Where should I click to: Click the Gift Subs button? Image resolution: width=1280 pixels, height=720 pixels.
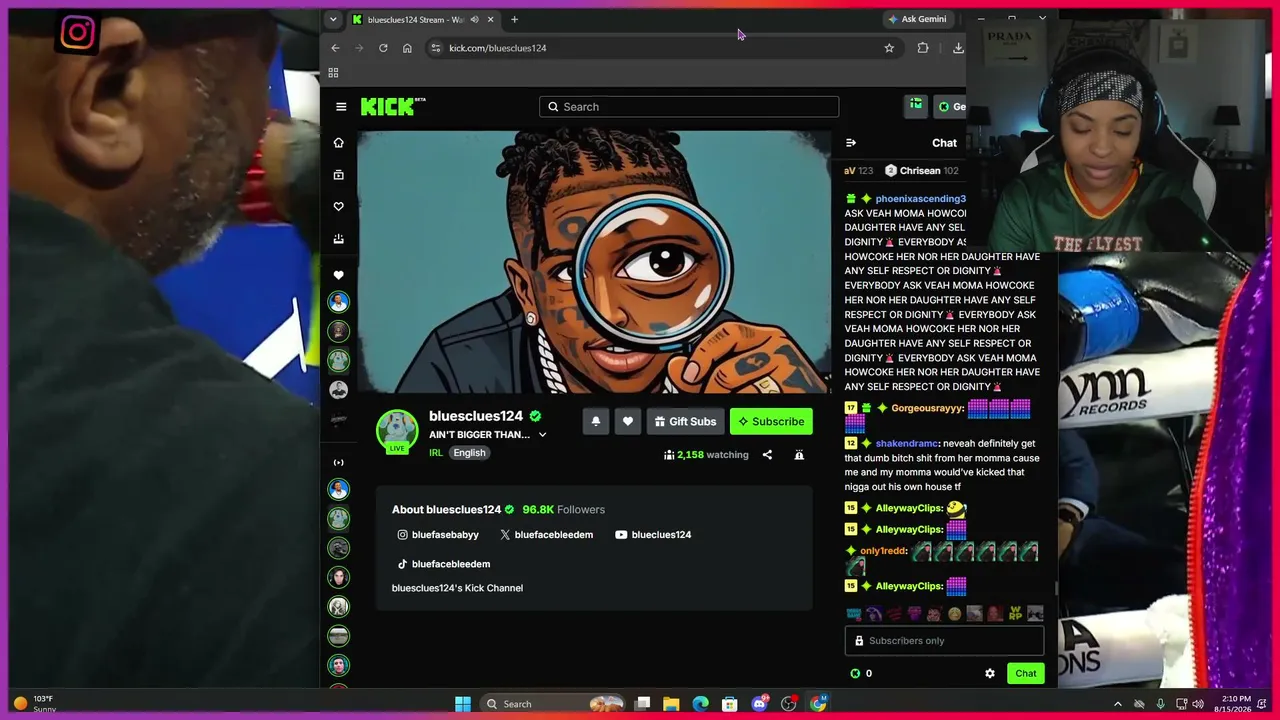click(x=685, y=422)
